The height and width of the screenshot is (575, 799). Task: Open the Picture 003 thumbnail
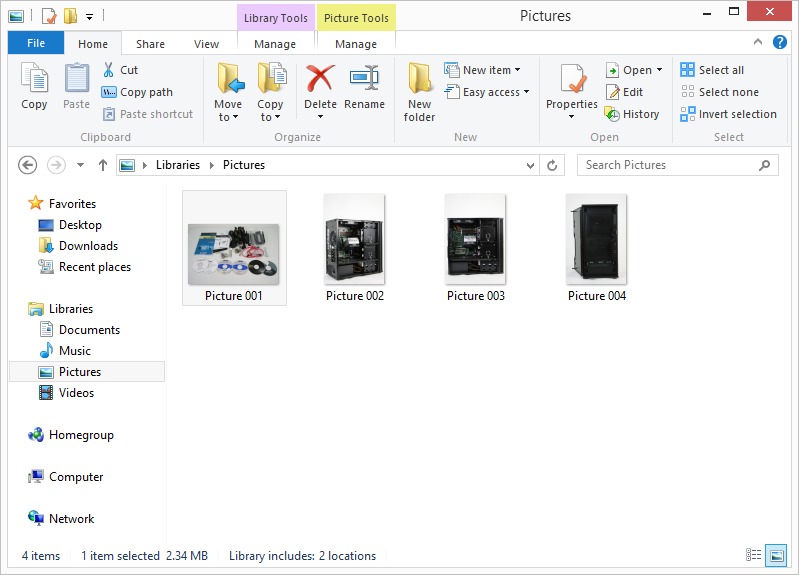[476, 240]
